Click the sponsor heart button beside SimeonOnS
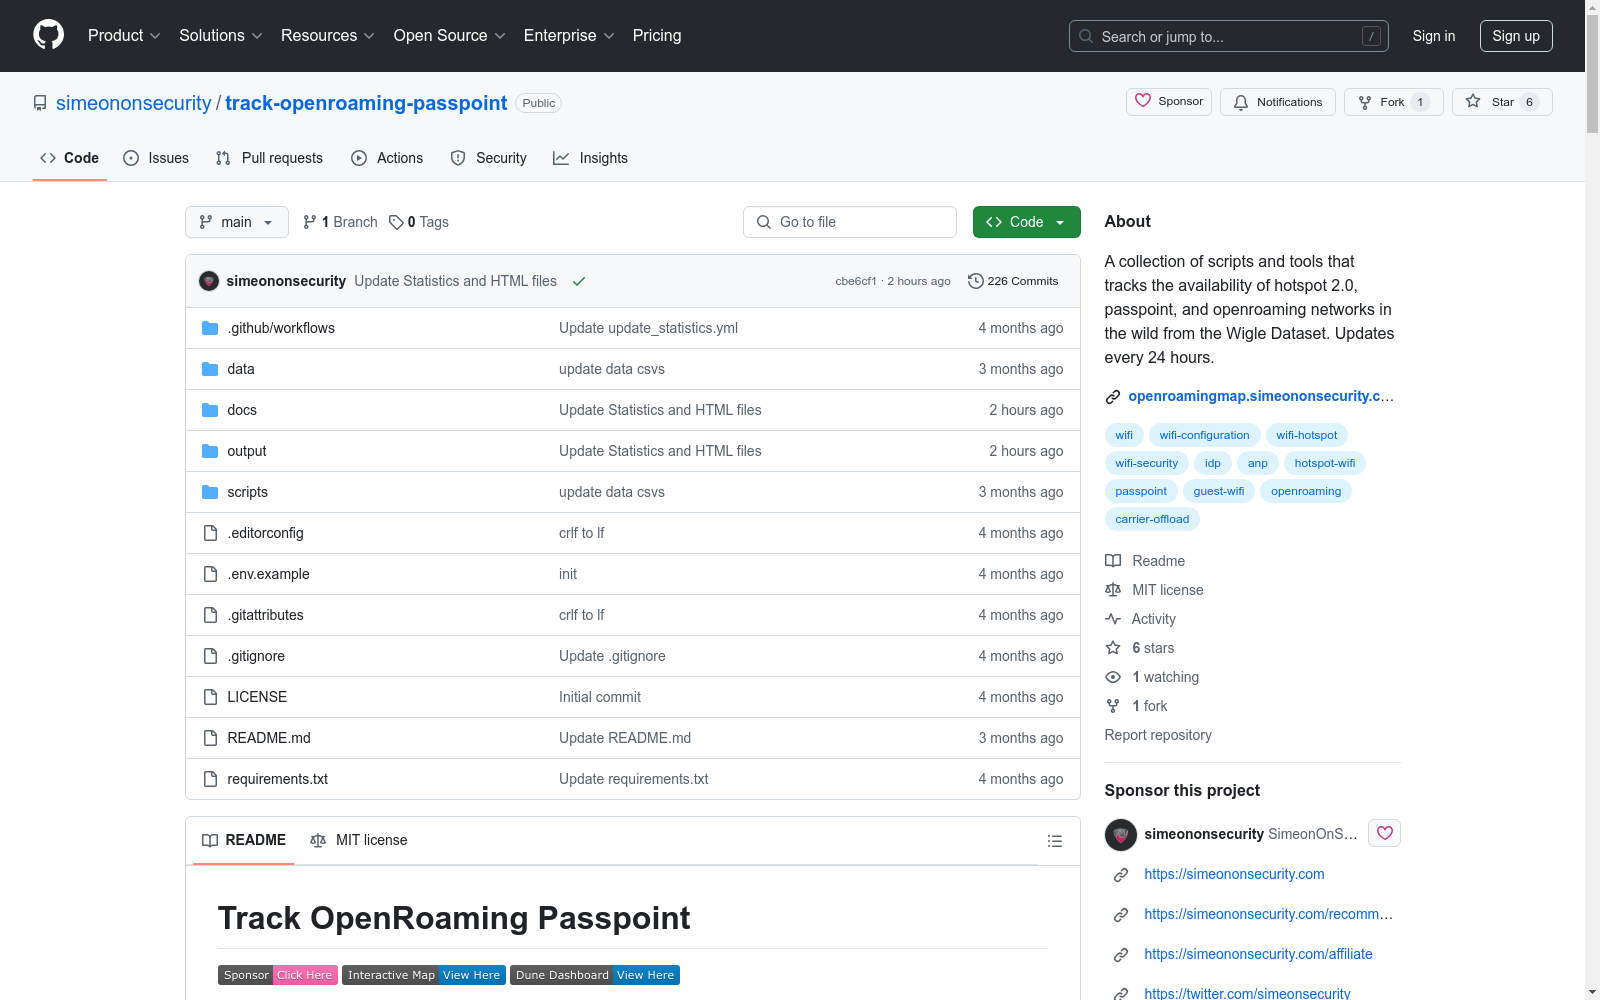The image size is (1600, 1000). [x=1384, y=833]
